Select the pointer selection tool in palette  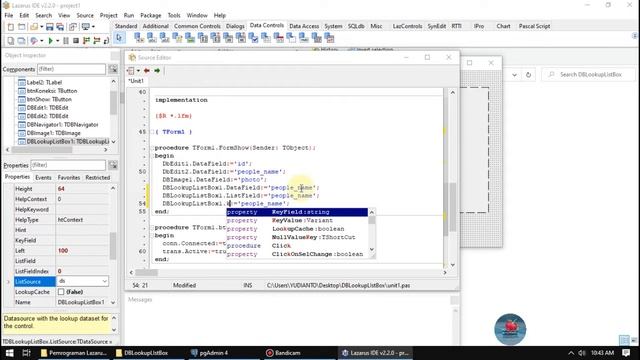(x=119, y=38)
